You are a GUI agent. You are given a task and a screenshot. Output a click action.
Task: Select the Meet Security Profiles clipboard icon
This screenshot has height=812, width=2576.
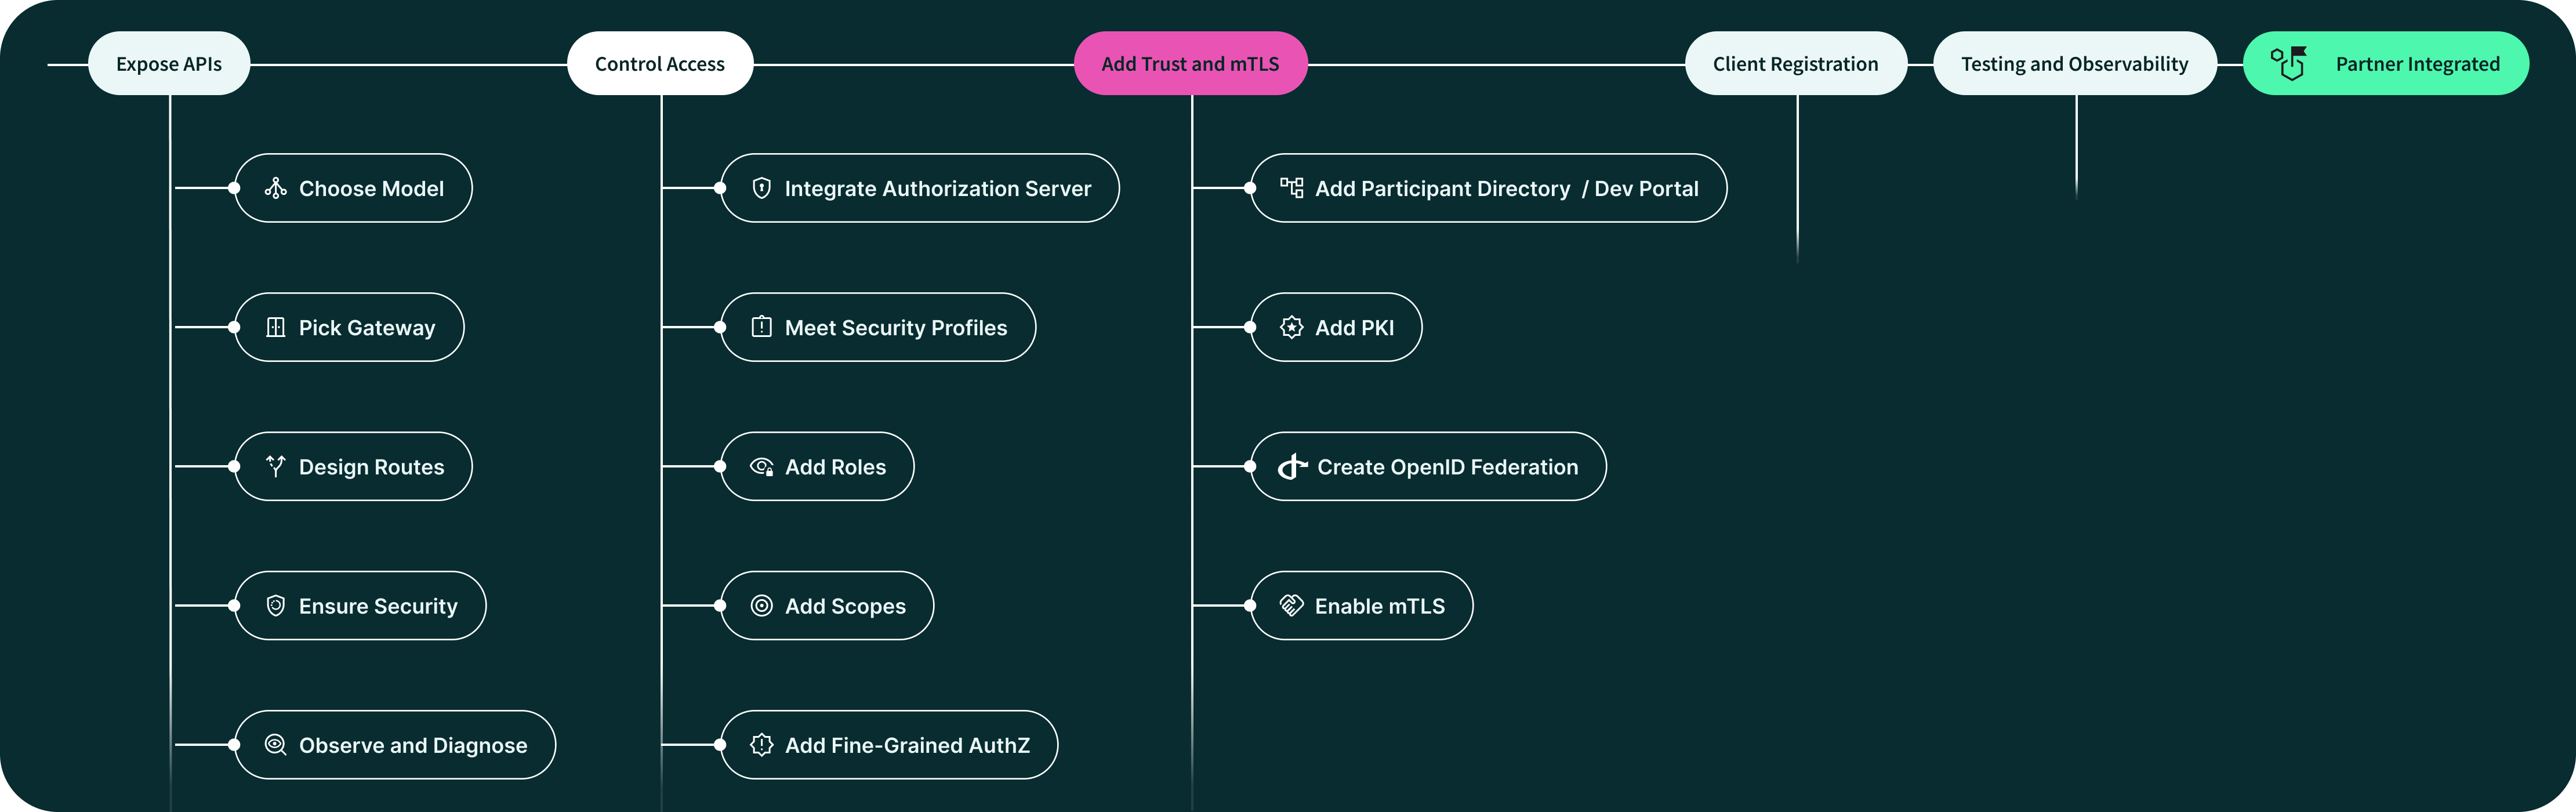point(762,327)
